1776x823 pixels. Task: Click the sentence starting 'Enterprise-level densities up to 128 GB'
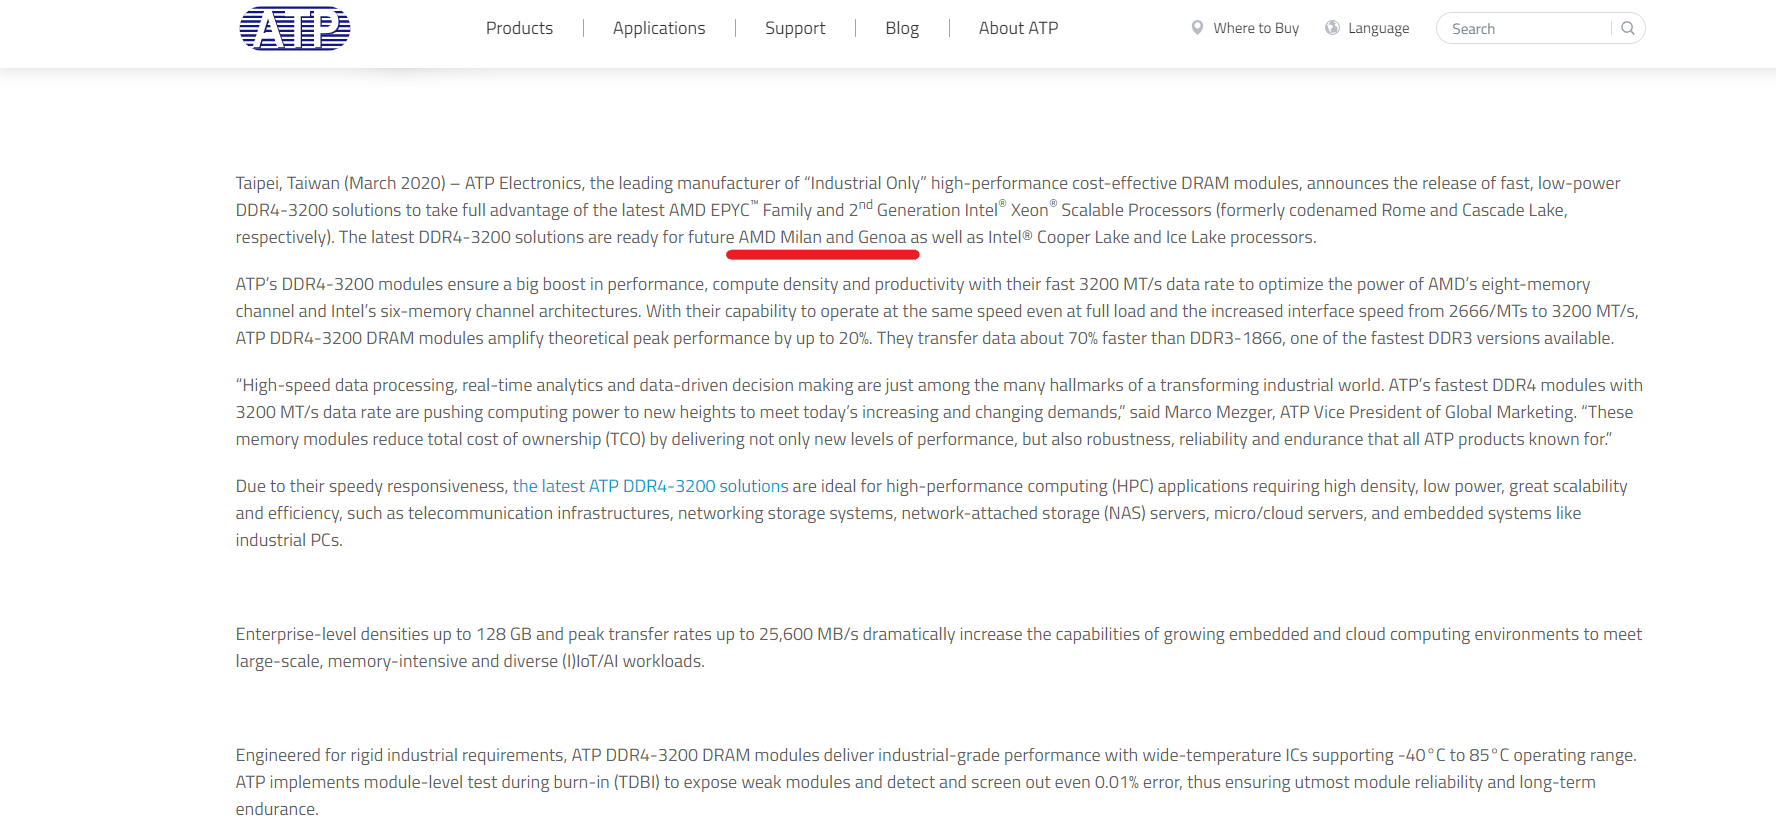click(939, 647)
